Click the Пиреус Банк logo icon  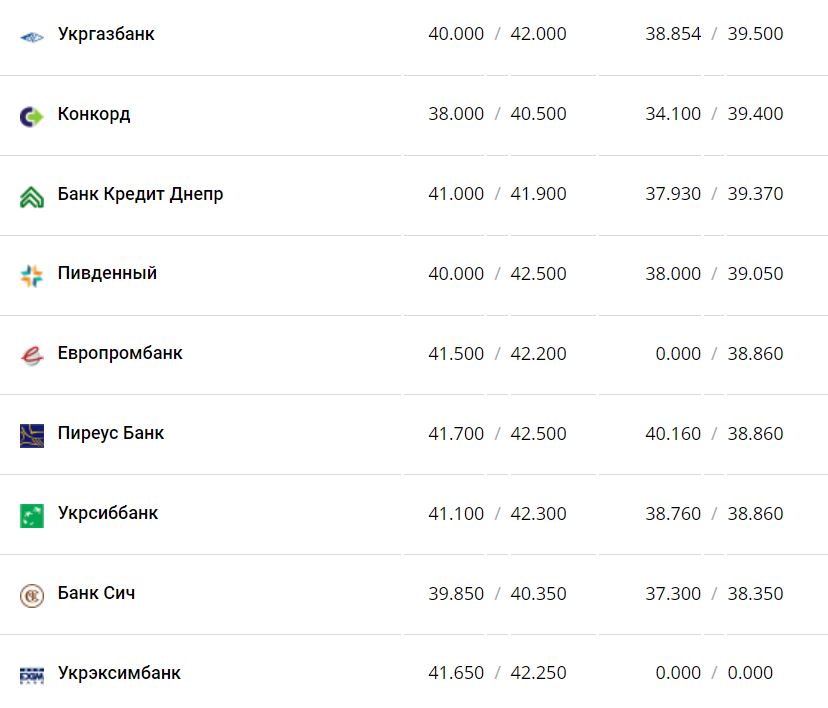coord(32,435)
